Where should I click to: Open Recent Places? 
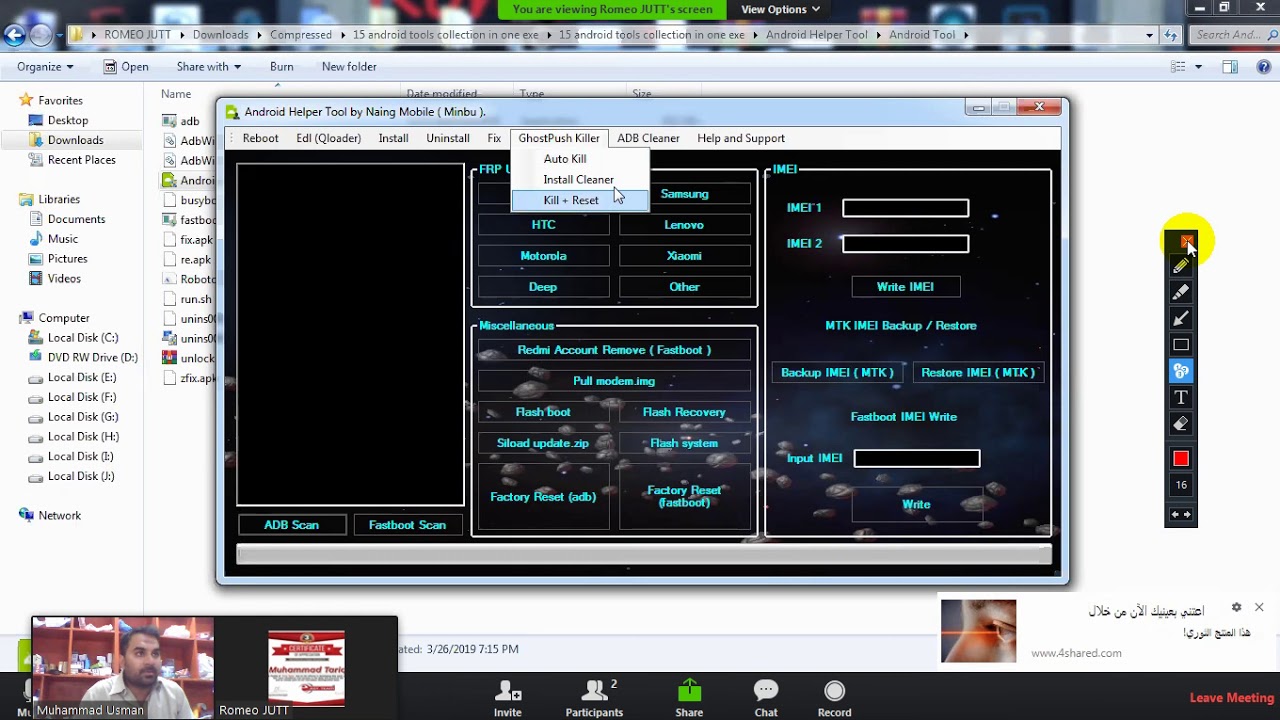[81, 160]
